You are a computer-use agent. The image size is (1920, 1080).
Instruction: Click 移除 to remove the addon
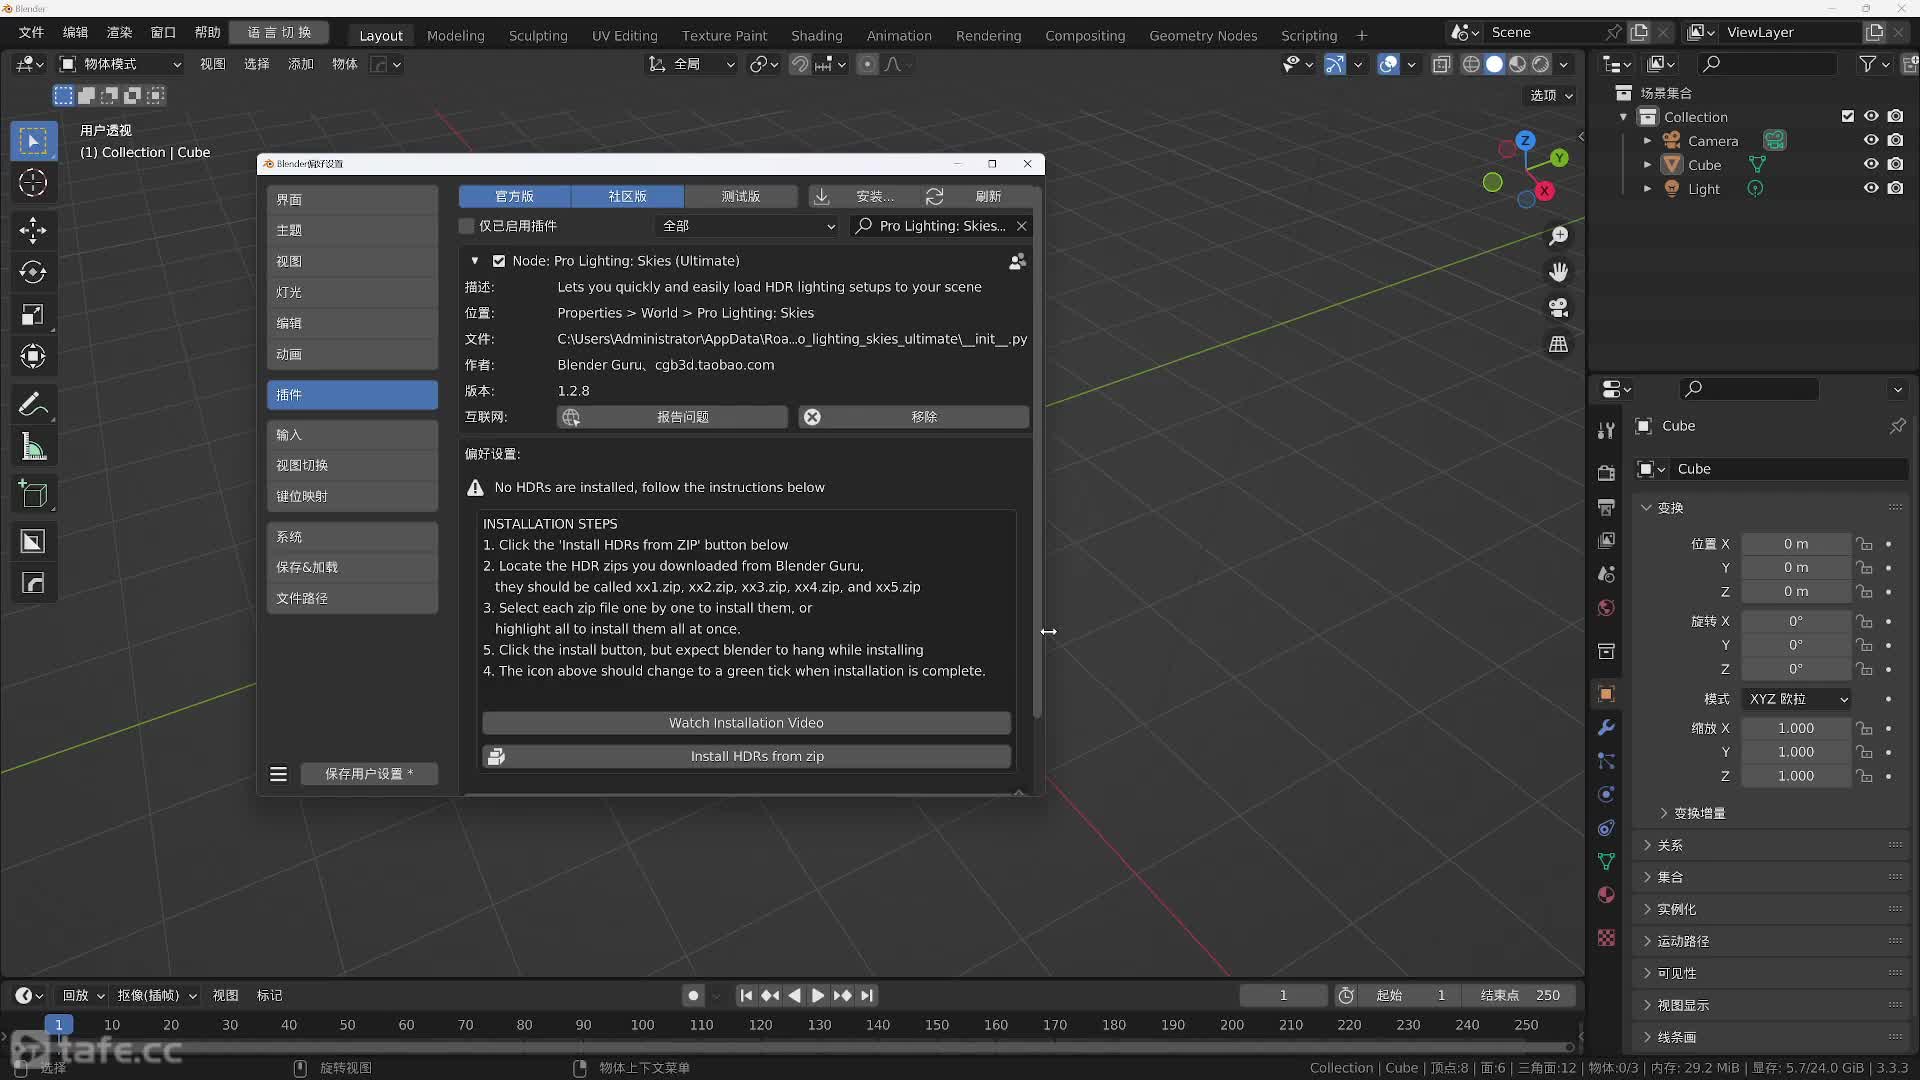click(x=913, y=417)
